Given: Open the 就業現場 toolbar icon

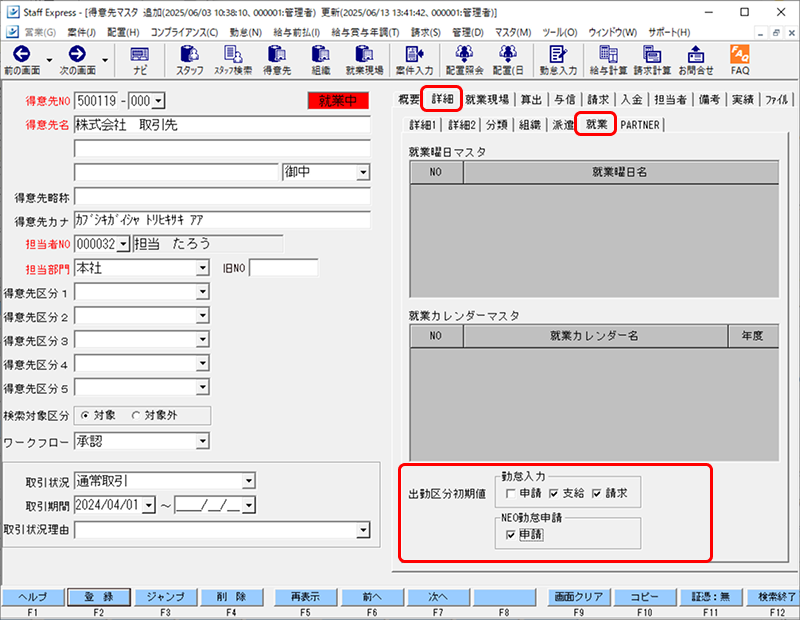Looking at the screenshot, I should click(x=364, y=60).
